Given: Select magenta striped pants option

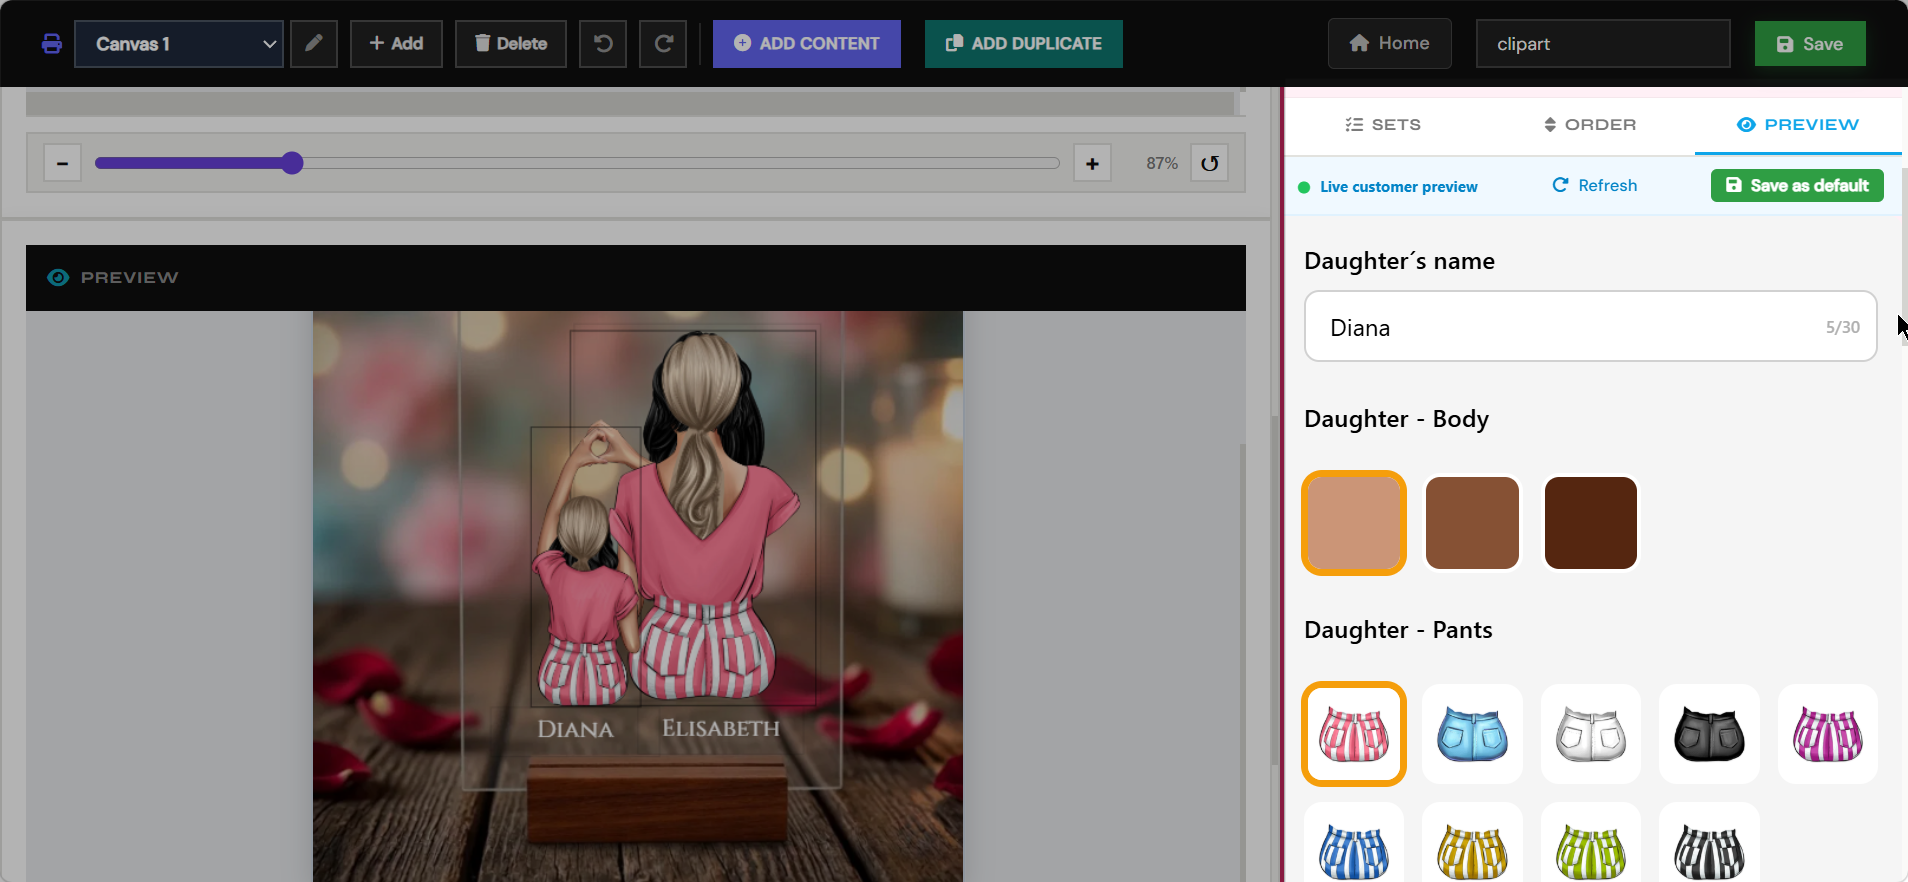Looking at the screenshot, I should point(1828,734).
